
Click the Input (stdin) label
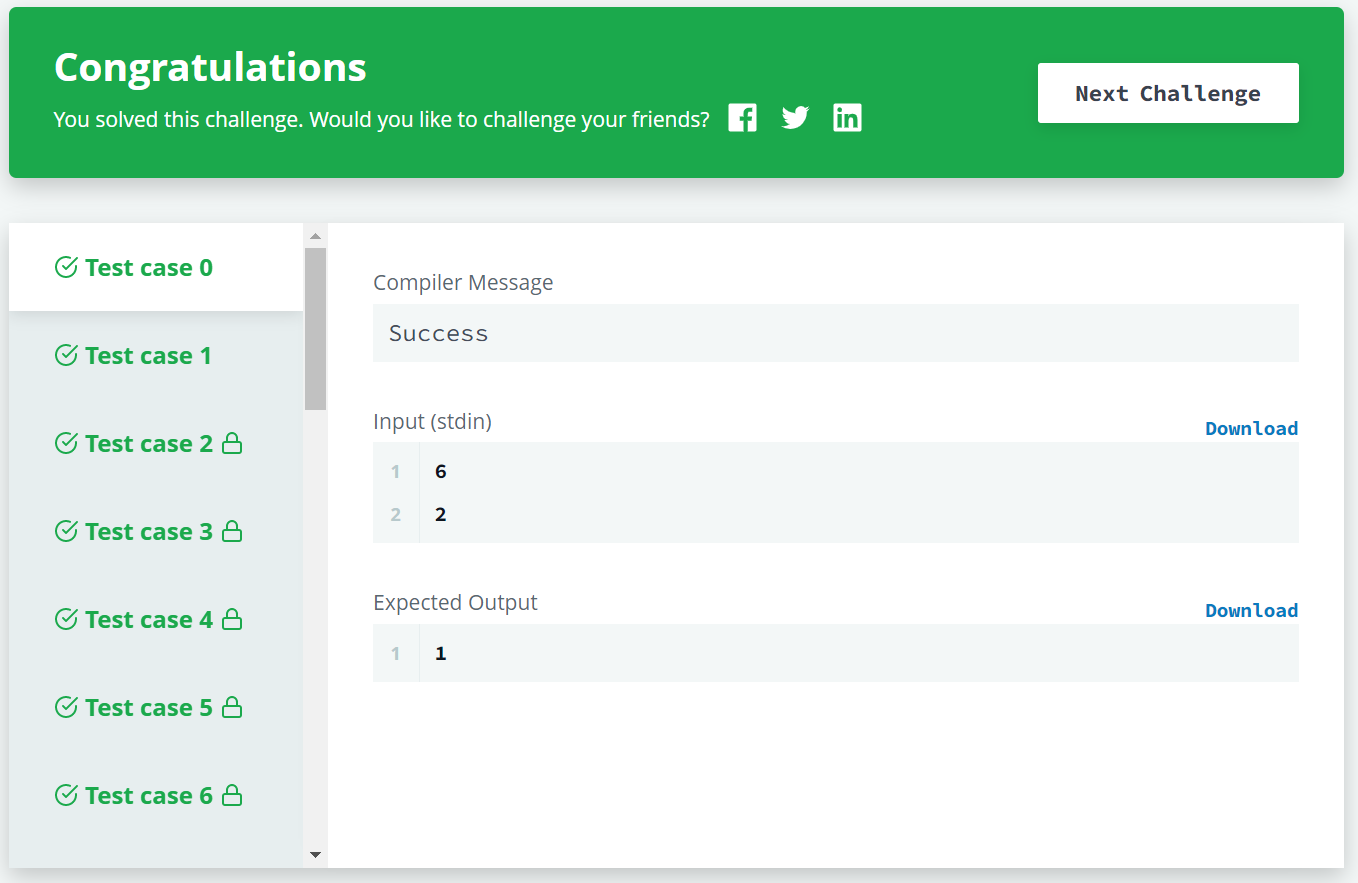[432, 422]
